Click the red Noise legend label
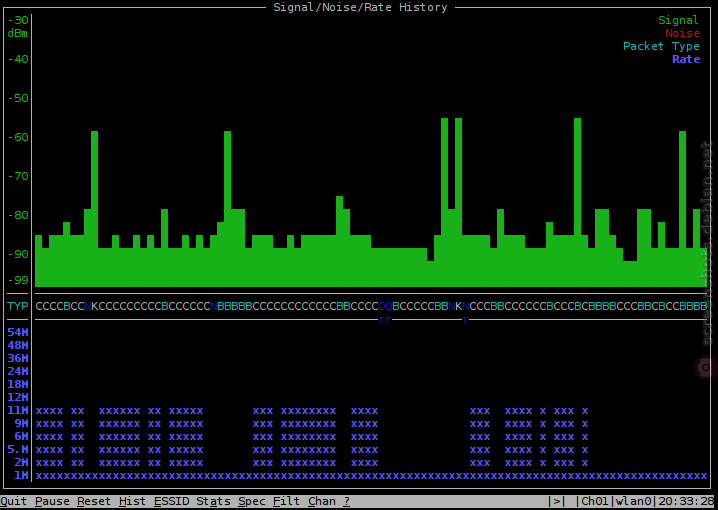Image resolution: width=718 pixels, height=510 pixels. 682,33
